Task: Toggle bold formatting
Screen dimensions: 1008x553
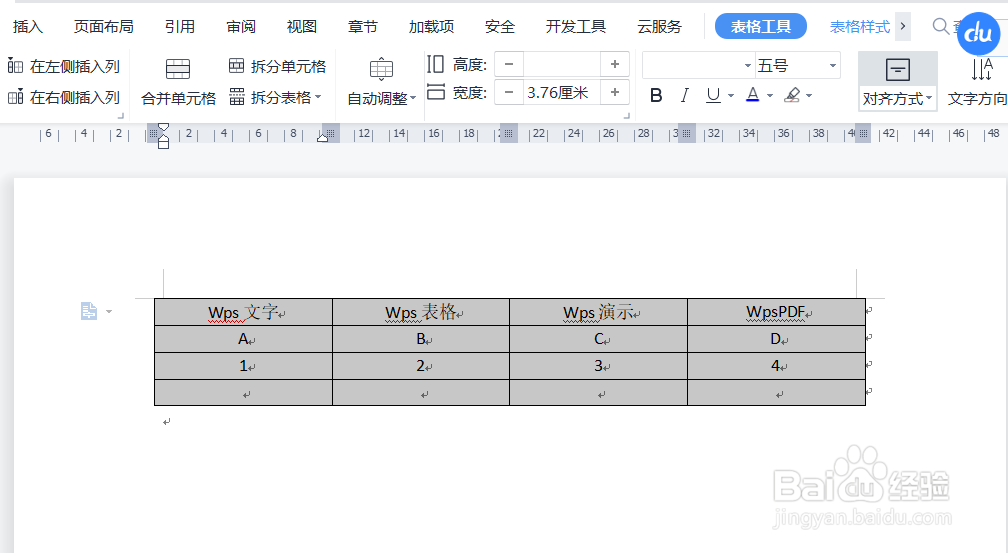Action: point(656,96)
